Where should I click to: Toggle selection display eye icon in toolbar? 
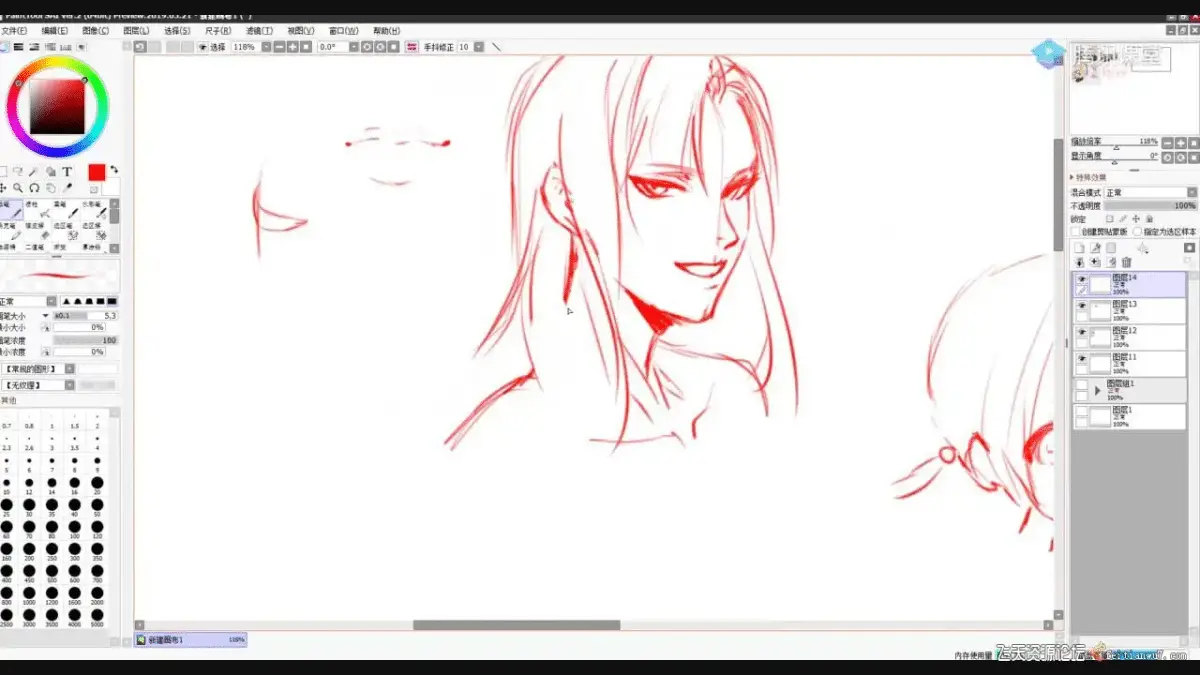[x=204, y=47]
